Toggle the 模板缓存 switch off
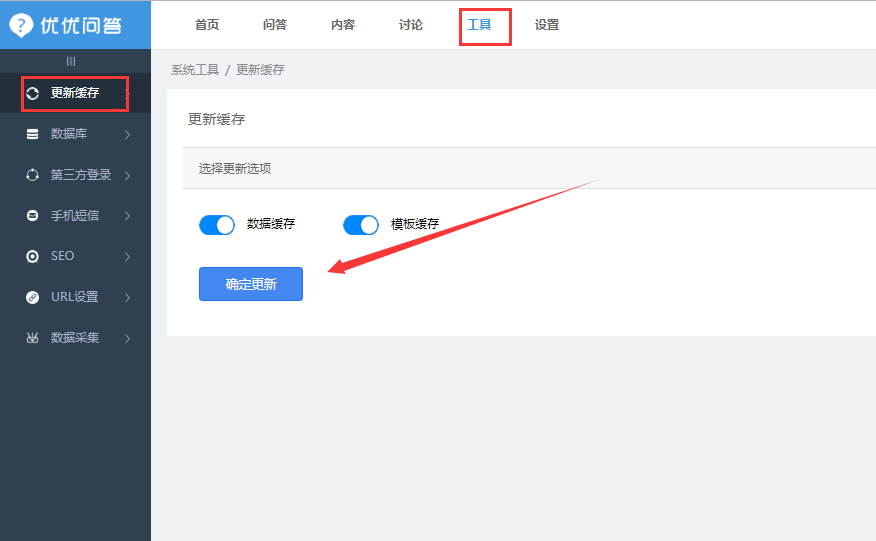876x541 pixels. (361, 225)
